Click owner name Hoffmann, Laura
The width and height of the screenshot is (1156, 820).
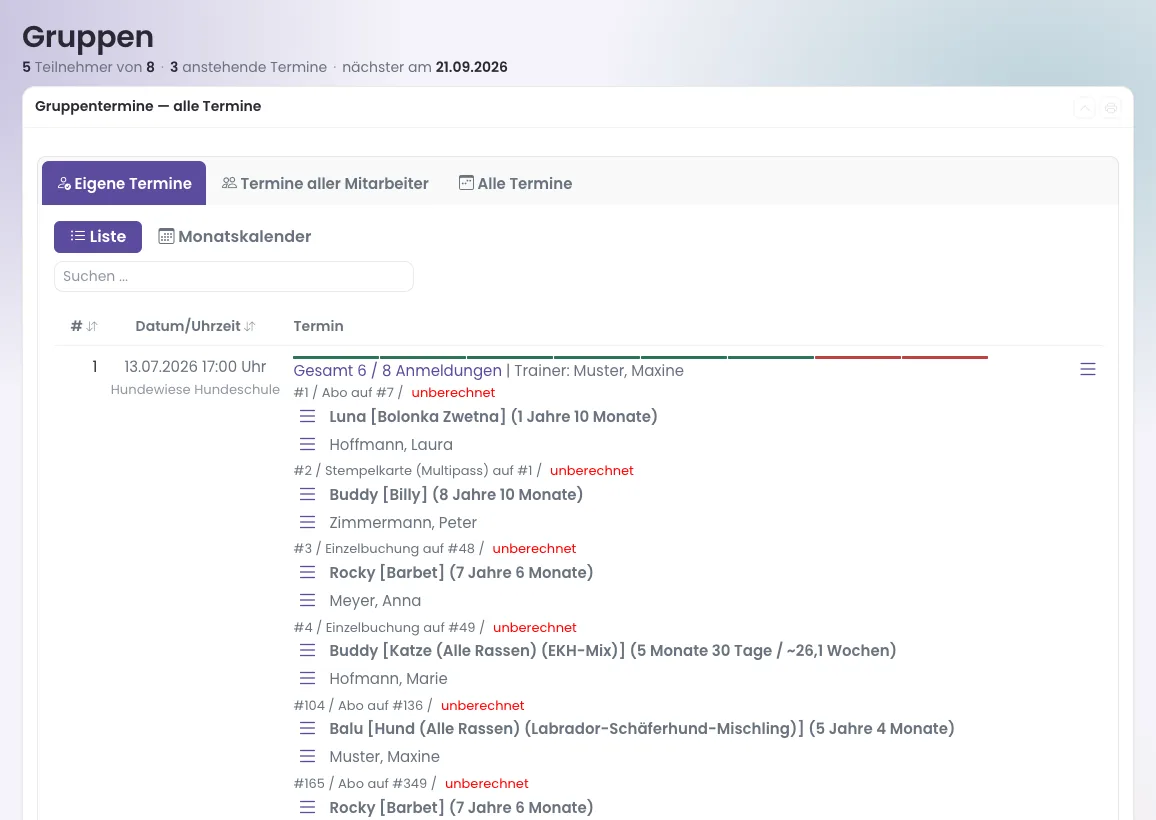[x=391, y=445]
